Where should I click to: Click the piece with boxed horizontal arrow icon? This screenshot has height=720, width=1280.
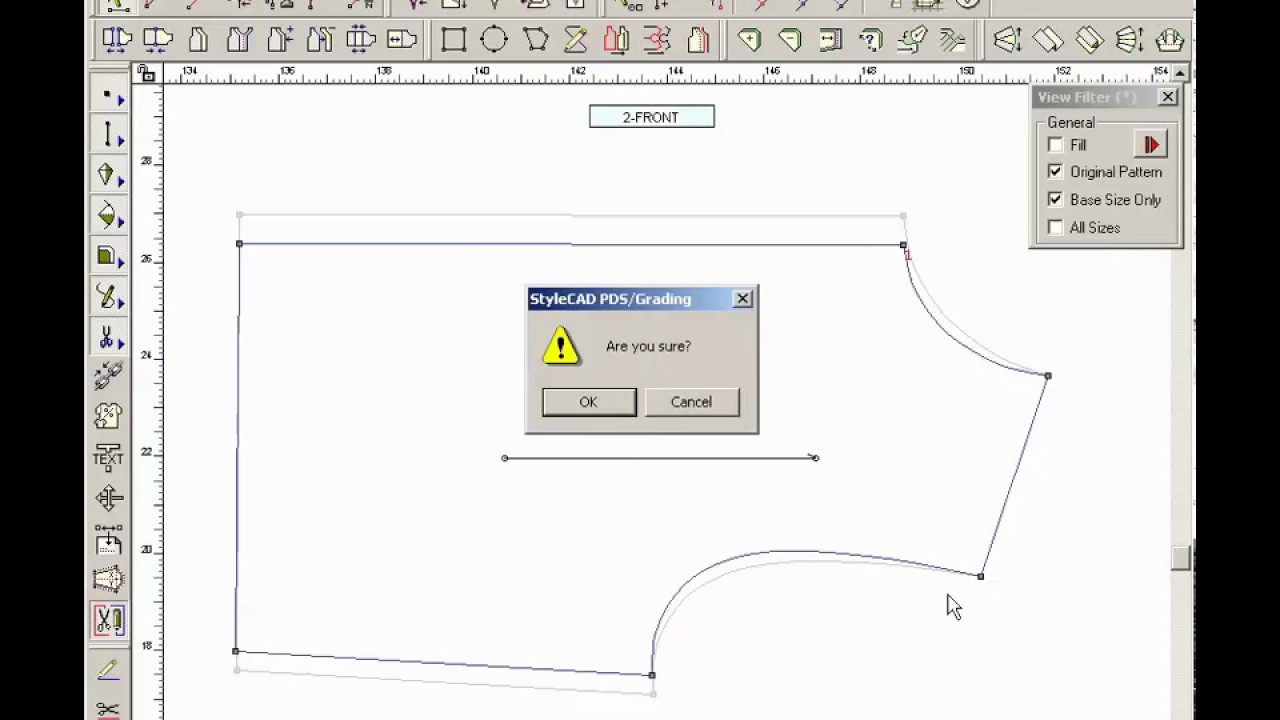coord(401,40)
